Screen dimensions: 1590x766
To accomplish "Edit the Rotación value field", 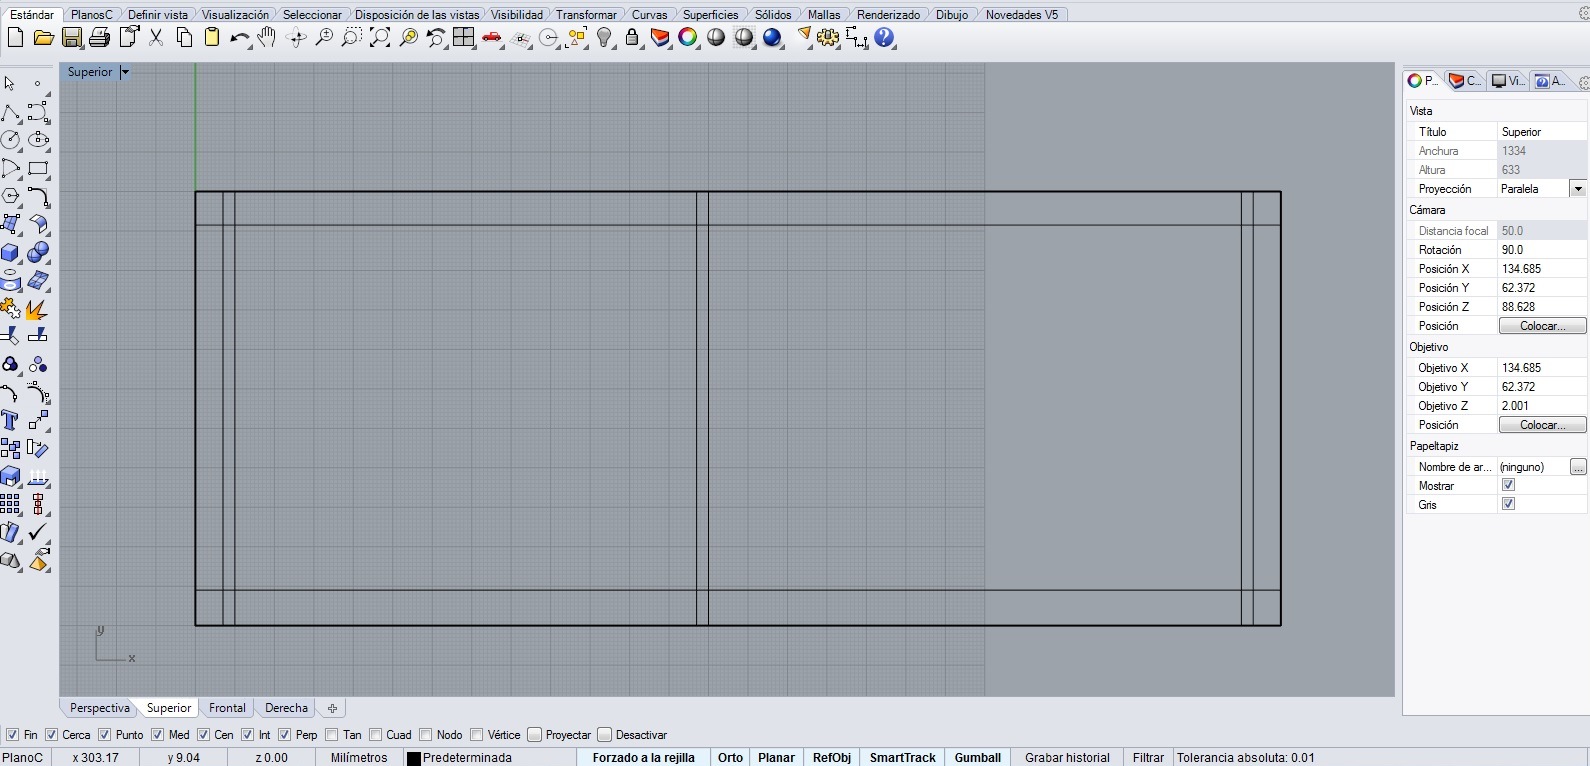I will 1542,250.
